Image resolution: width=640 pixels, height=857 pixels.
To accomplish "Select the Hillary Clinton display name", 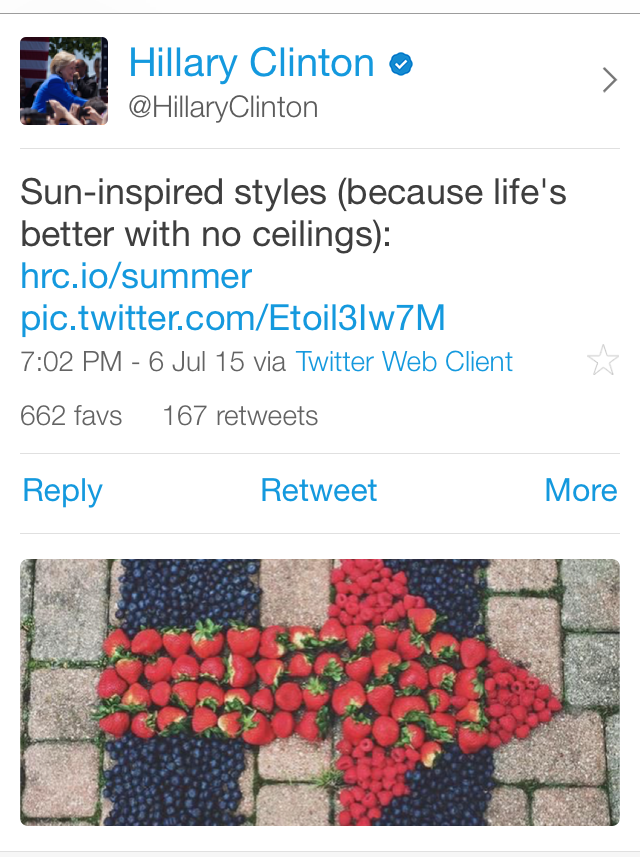I will point(251,64).
